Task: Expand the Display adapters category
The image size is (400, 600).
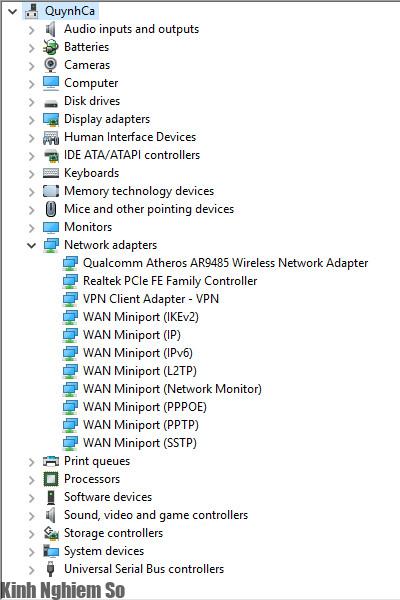Action: pos(31,119)
